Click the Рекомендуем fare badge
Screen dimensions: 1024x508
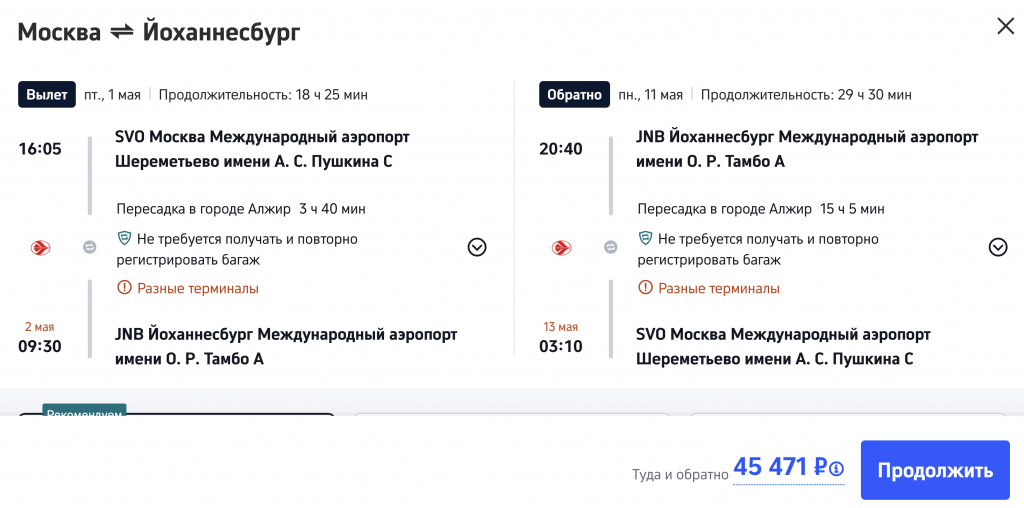(84, 413)
